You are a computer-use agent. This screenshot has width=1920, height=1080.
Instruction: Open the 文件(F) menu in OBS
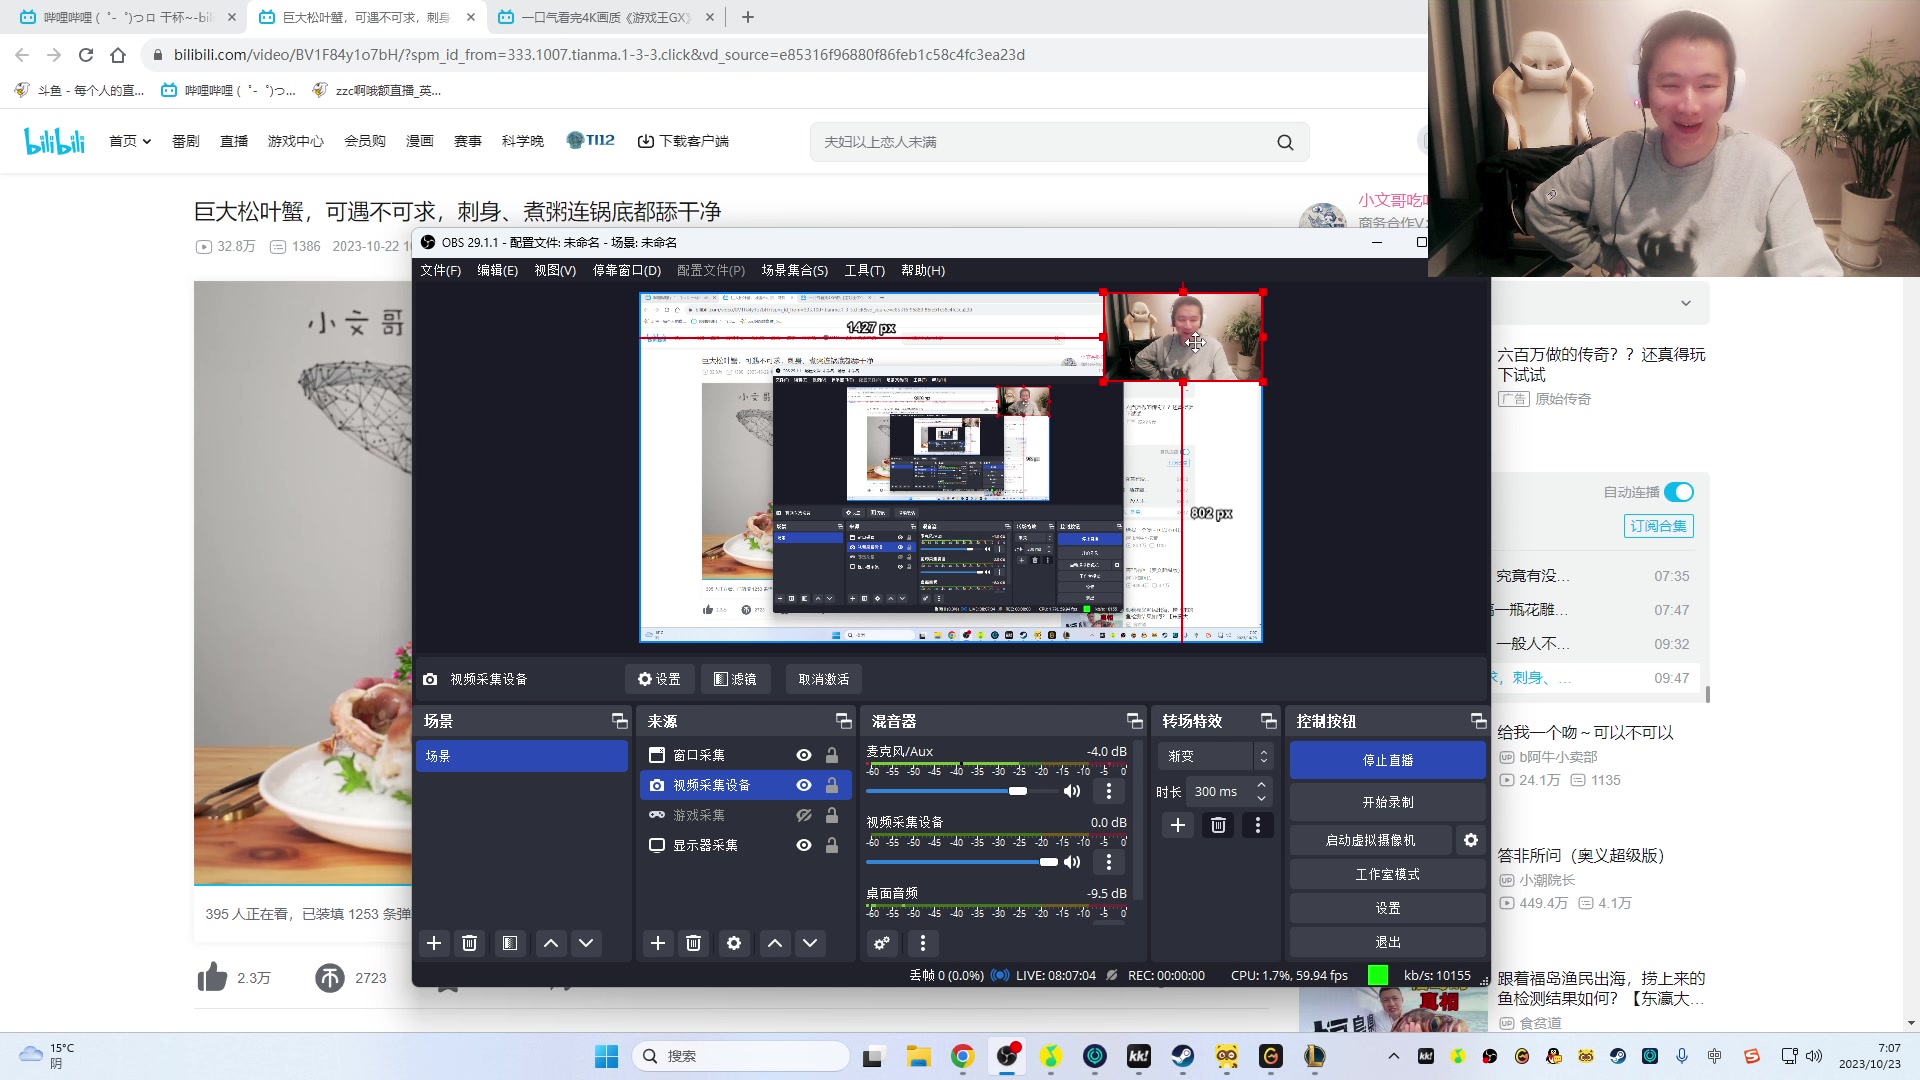[x=440, y=270]
